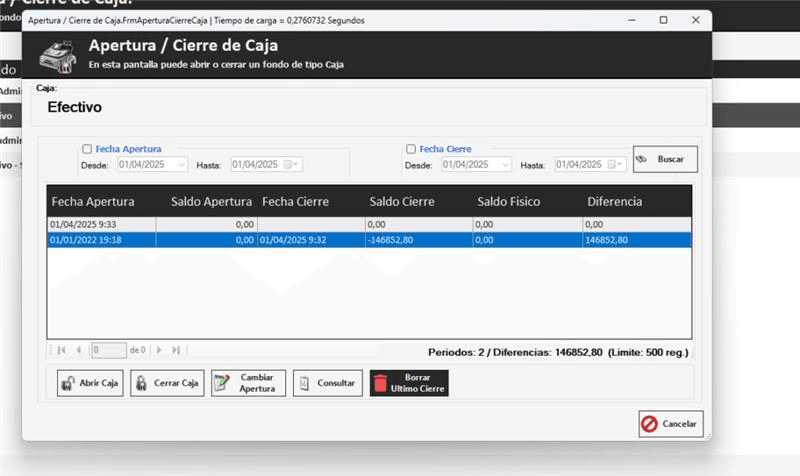
Task: Click the red Cancelar prohibition icon
Action: click(650, 424)
